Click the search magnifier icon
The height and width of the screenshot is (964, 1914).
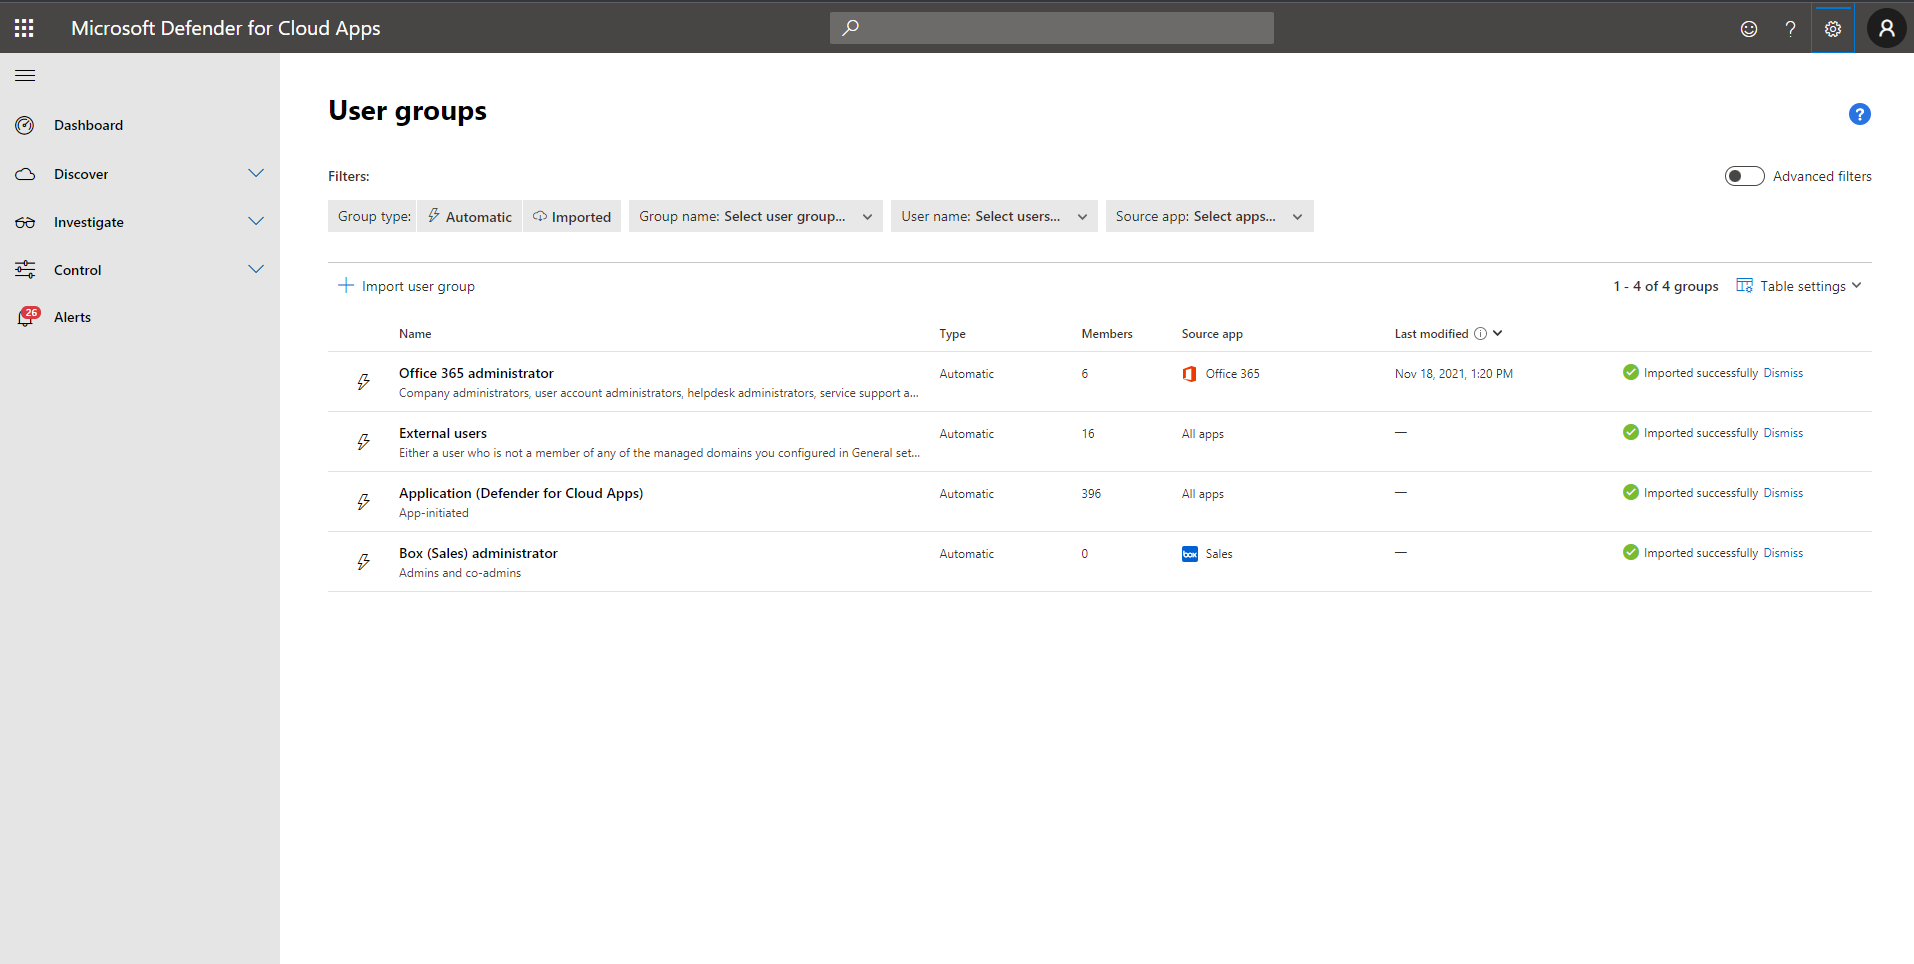(x=850, y=28)
